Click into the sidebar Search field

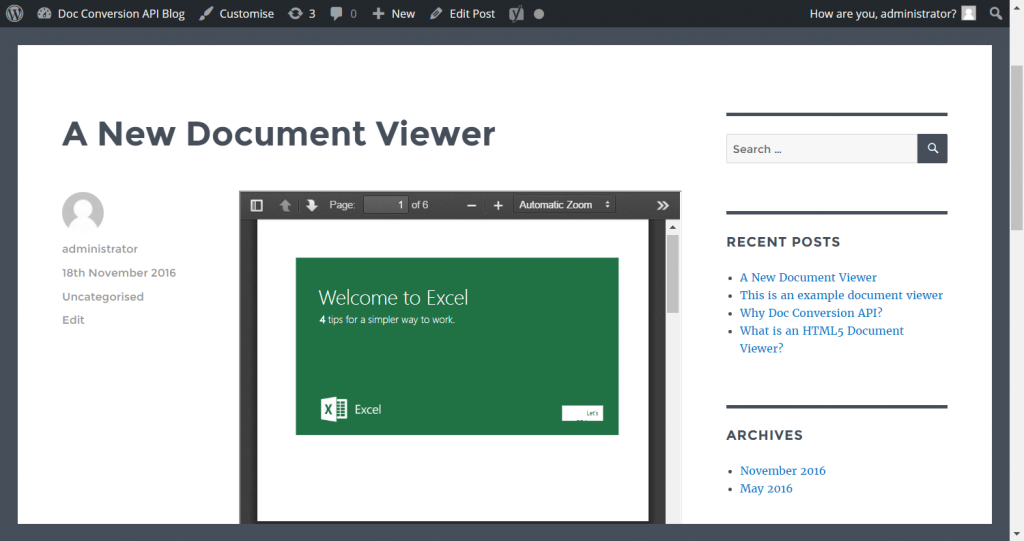tap(822, 149)
